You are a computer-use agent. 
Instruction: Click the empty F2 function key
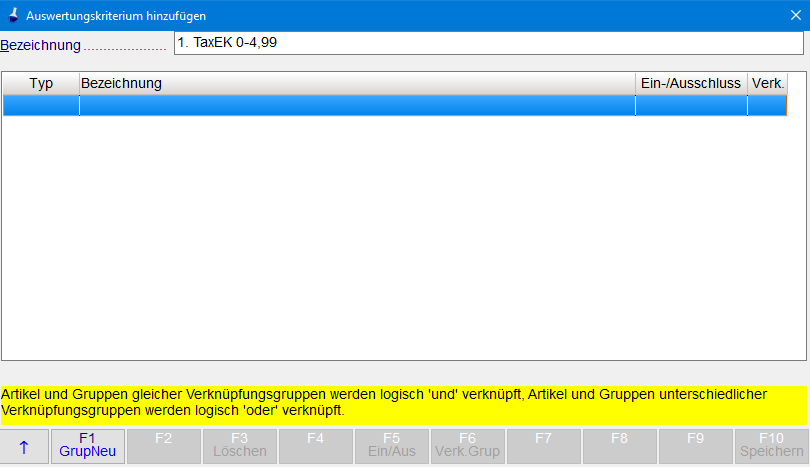tap(164, 446)
